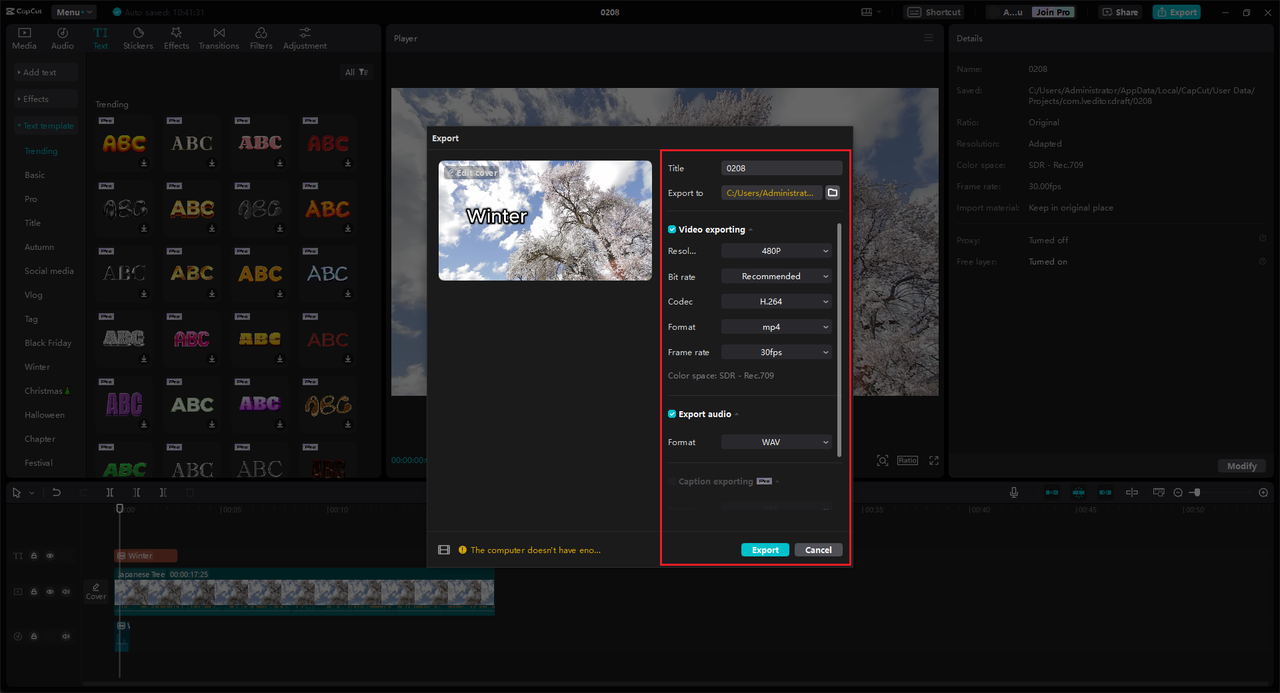Open the player hamburger menu
Screen dimensions: 1280x693
(928, 38)
